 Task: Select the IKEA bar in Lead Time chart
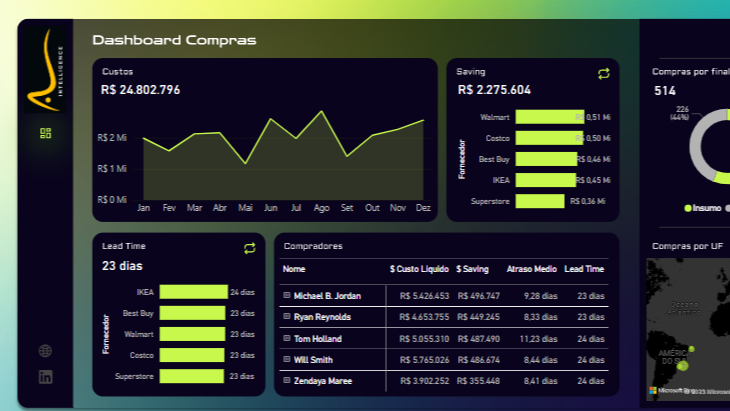193,293
